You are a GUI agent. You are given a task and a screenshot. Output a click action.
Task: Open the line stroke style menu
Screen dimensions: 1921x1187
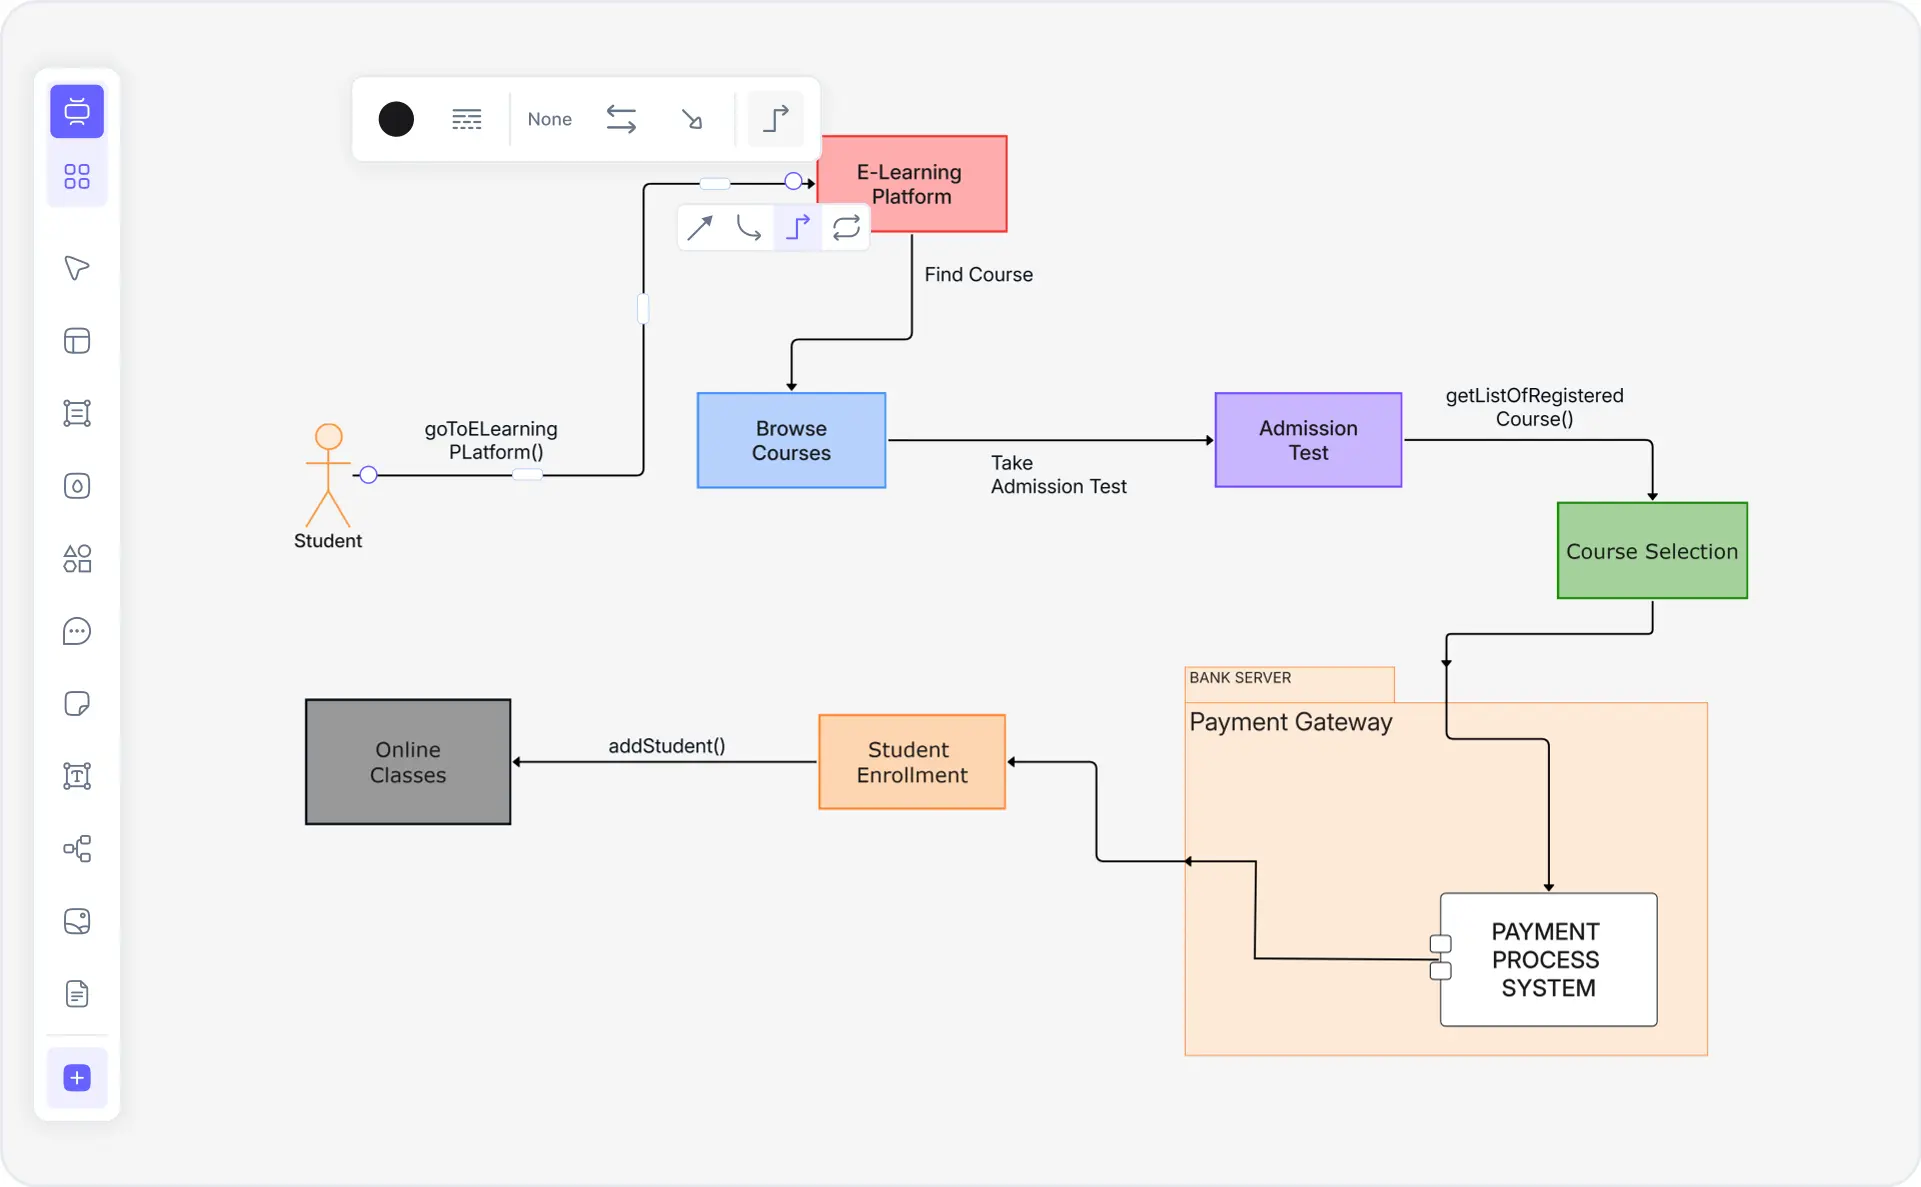(x=467, y=119)
